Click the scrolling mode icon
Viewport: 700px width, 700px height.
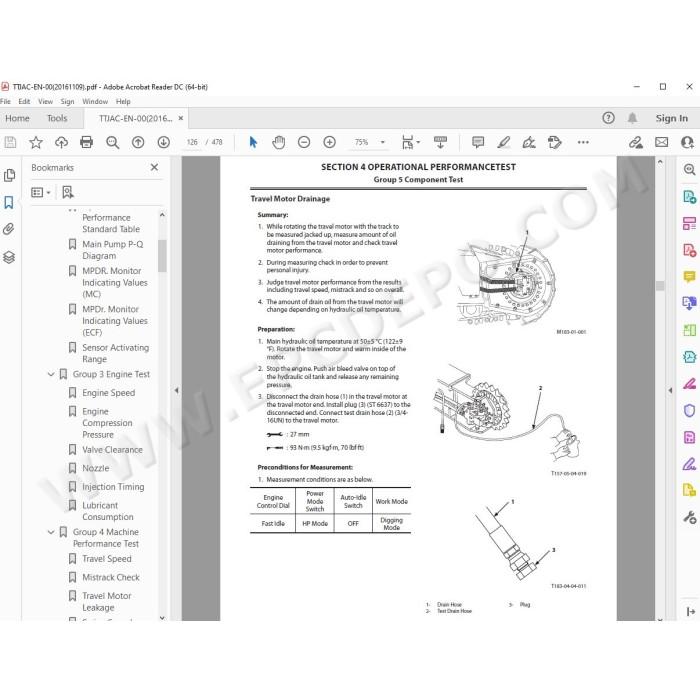[x=440, y=142]
